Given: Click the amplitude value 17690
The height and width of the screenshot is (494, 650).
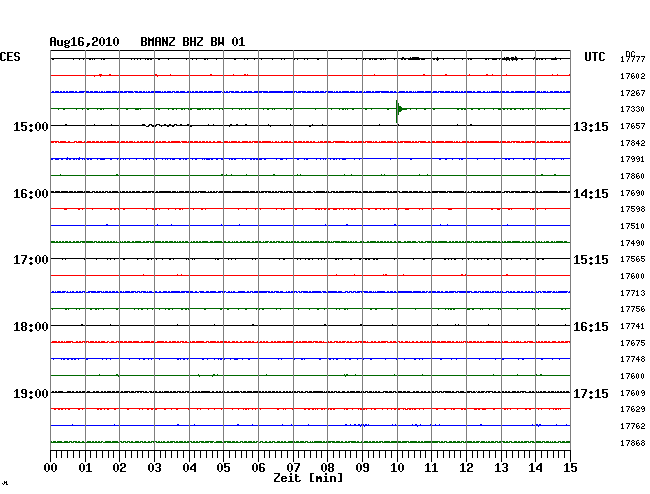Looking at the screenshot, I should pos(633,193).
